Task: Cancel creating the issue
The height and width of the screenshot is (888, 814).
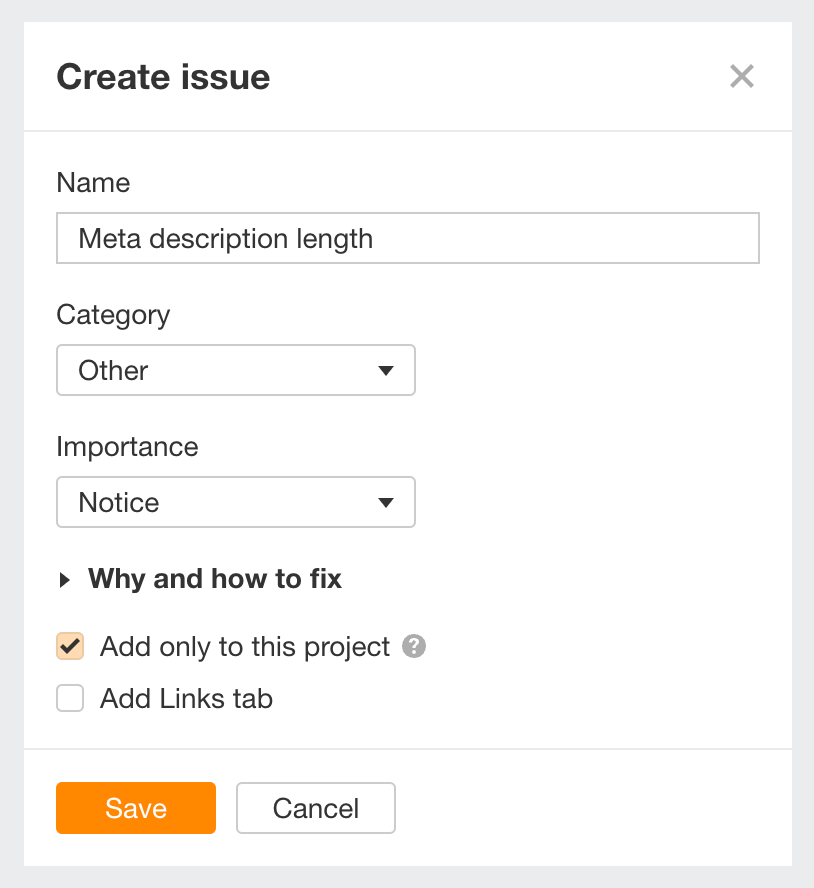Action: (315, 808)
